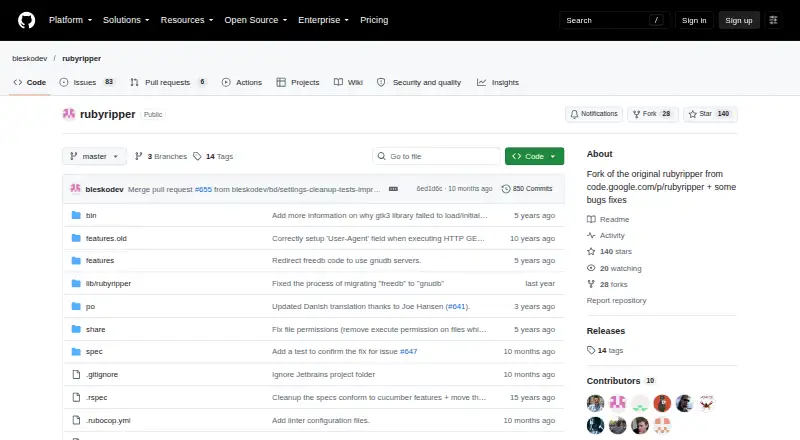Open the share folder
800x440 pixels.
(95, 329)
